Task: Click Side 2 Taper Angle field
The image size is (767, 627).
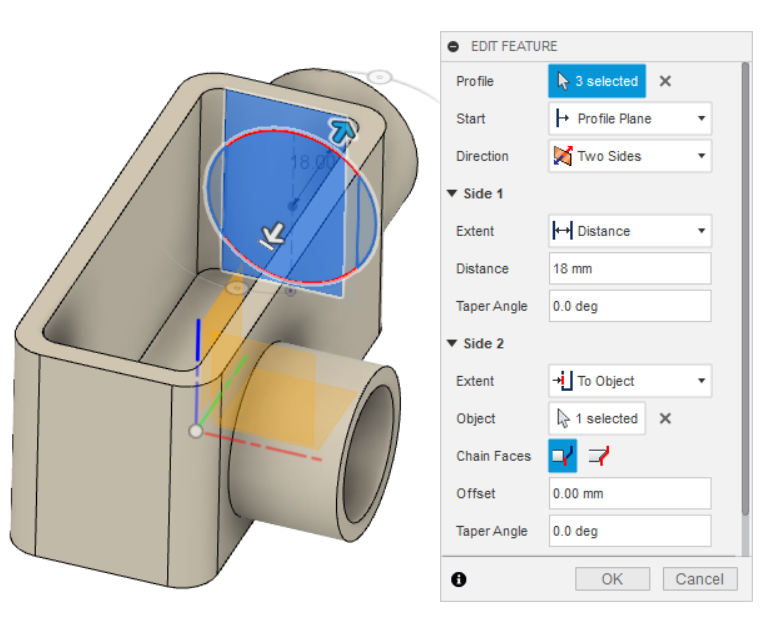Action: tap(630, 531)
